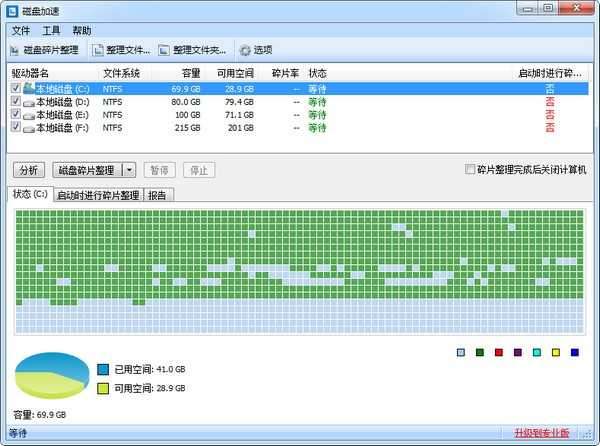Click drive icon of 本地磁盘 (D:)
Viewport: 600px width, 446px height.
(29, 103)
